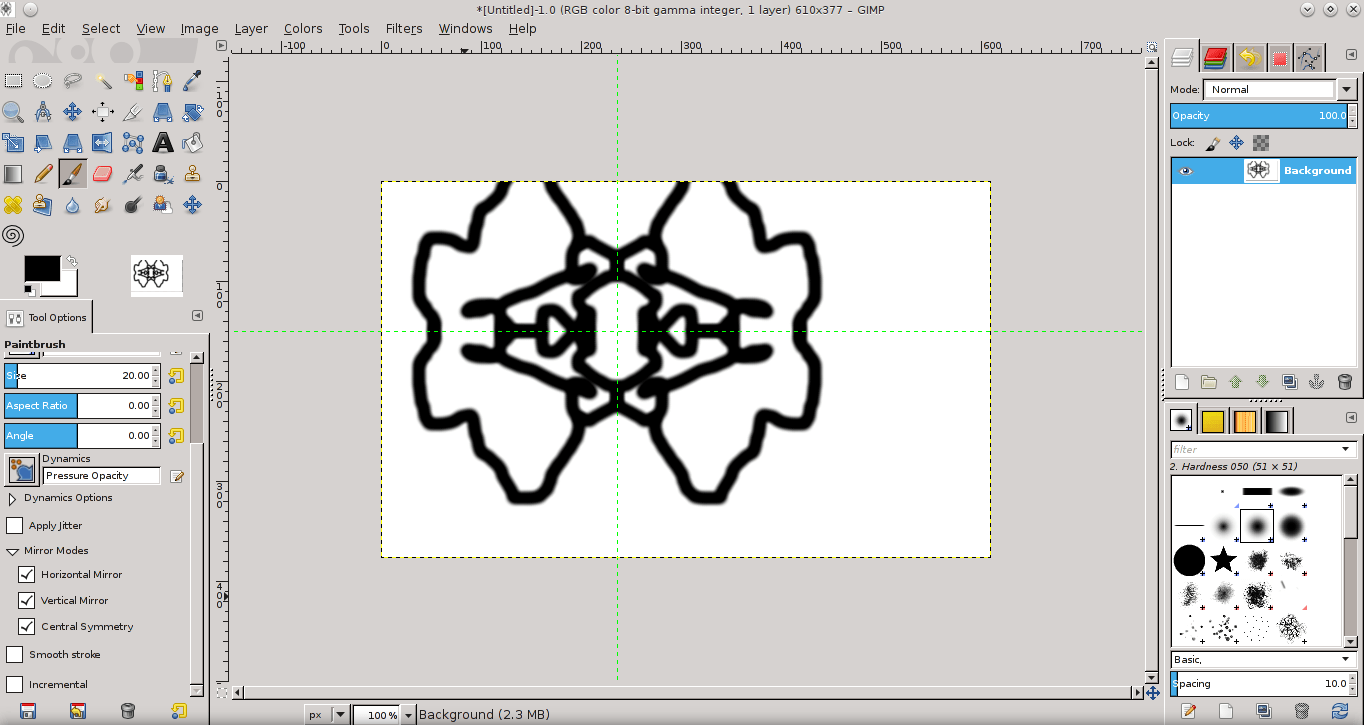Delete the Background layer with trash button
Image resolution: width=1364 pixels, height=725 pixels.
click(1345, 382)
